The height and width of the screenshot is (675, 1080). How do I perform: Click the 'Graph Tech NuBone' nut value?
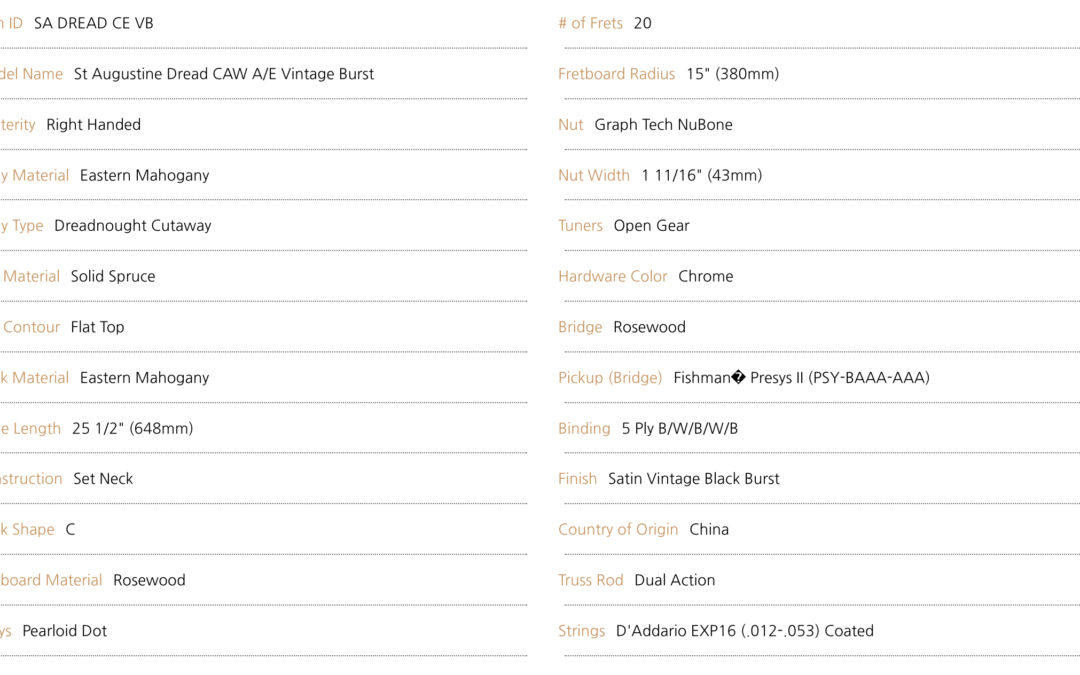pyautogui.click(x=663, y=125)
